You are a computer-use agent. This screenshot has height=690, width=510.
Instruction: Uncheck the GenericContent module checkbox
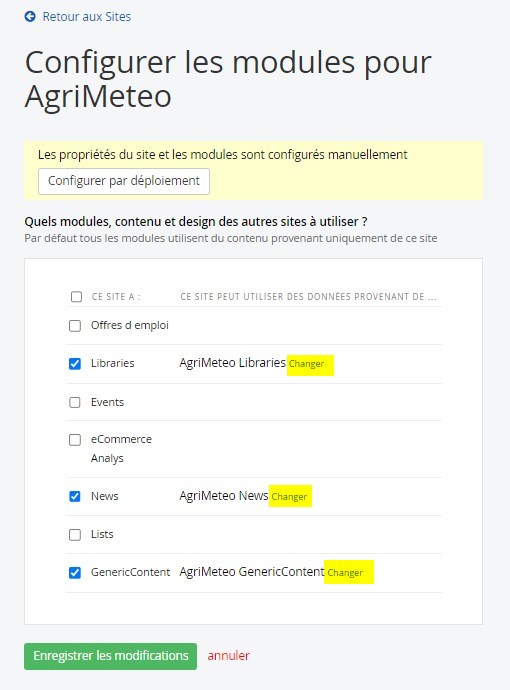[75, 573]
